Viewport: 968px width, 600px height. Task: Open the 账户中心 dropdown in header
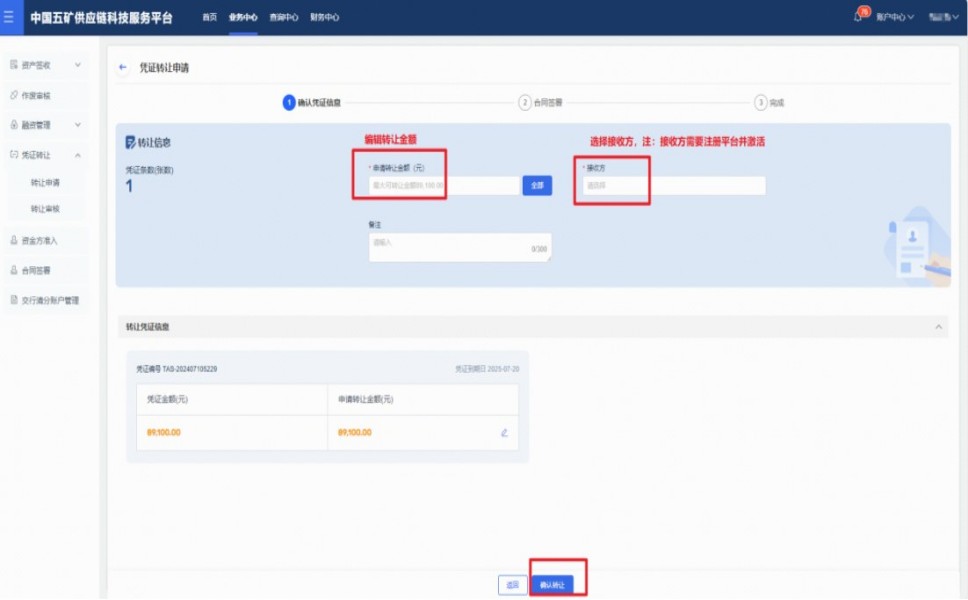[894, 17]
